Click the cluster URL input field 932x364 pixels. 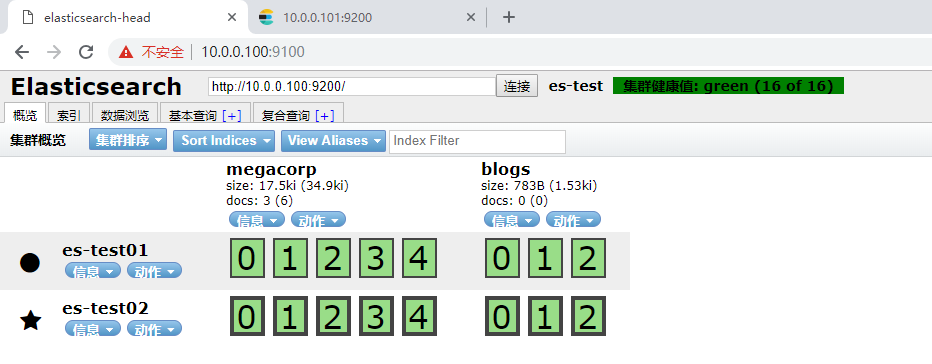click(352, 86)
